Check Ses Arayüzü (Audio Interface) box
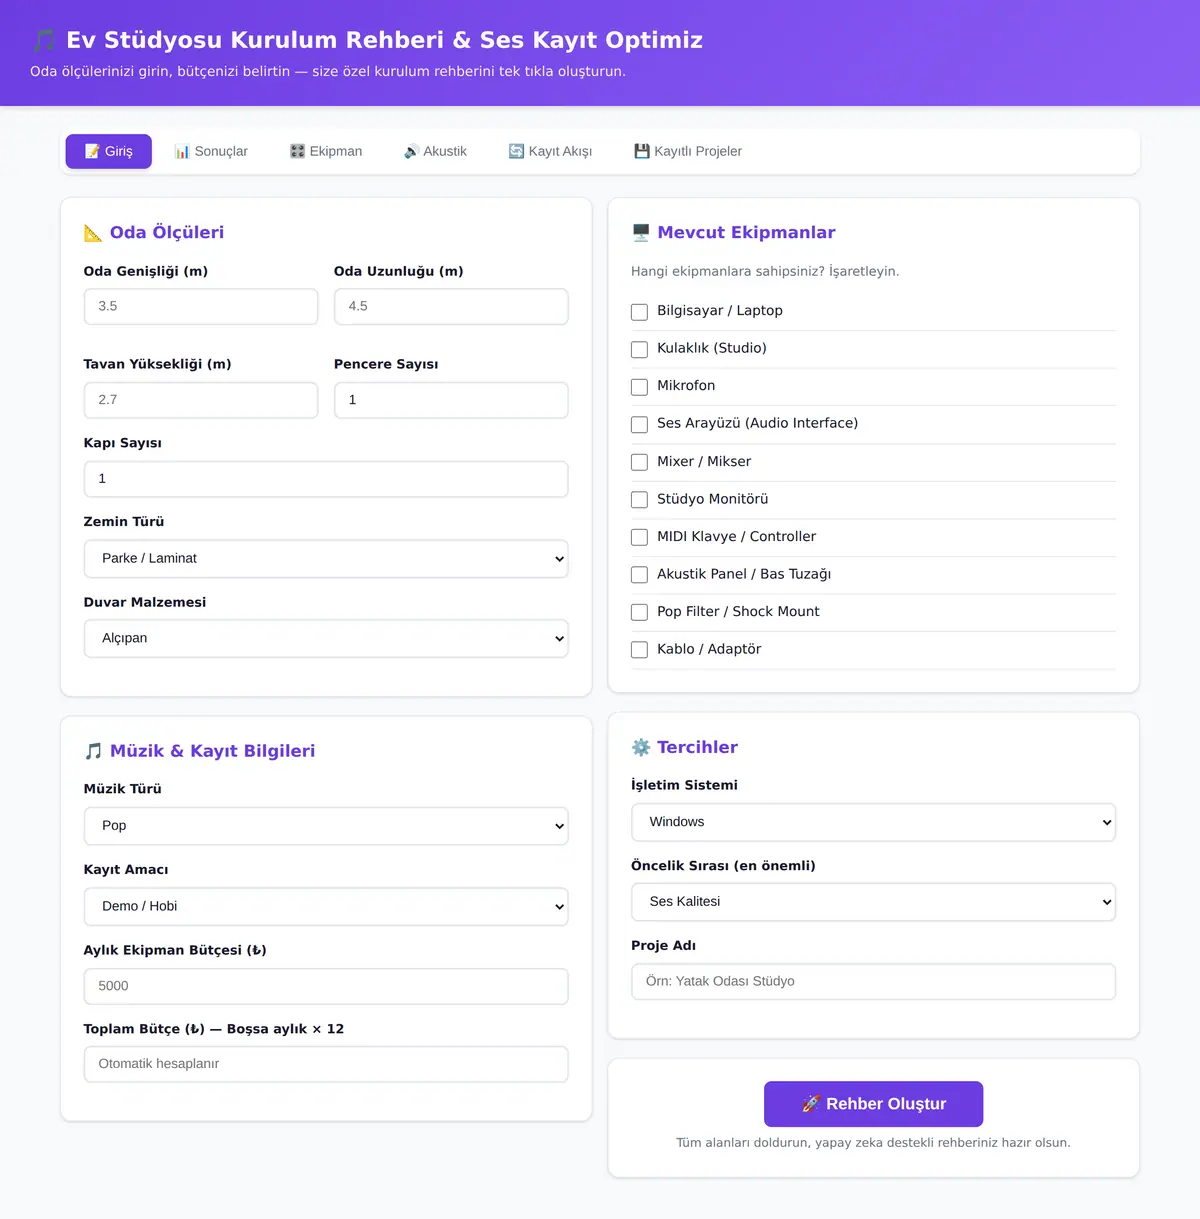Viewport: 1200px width, 1219px height. click(640, 424)
